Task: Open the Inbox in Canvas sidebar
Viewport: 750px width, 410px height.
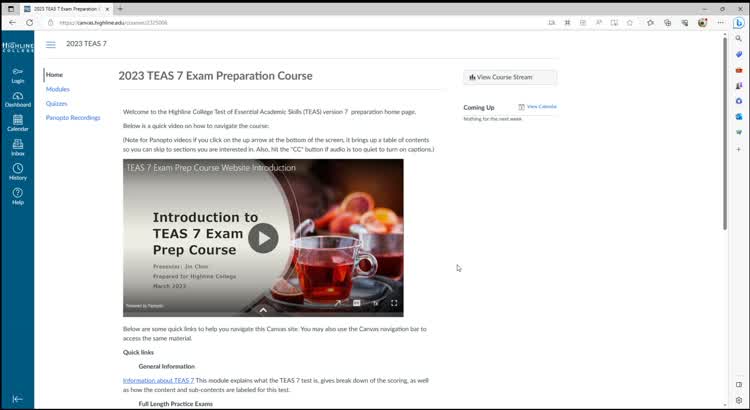Action: tap(18, 148)
